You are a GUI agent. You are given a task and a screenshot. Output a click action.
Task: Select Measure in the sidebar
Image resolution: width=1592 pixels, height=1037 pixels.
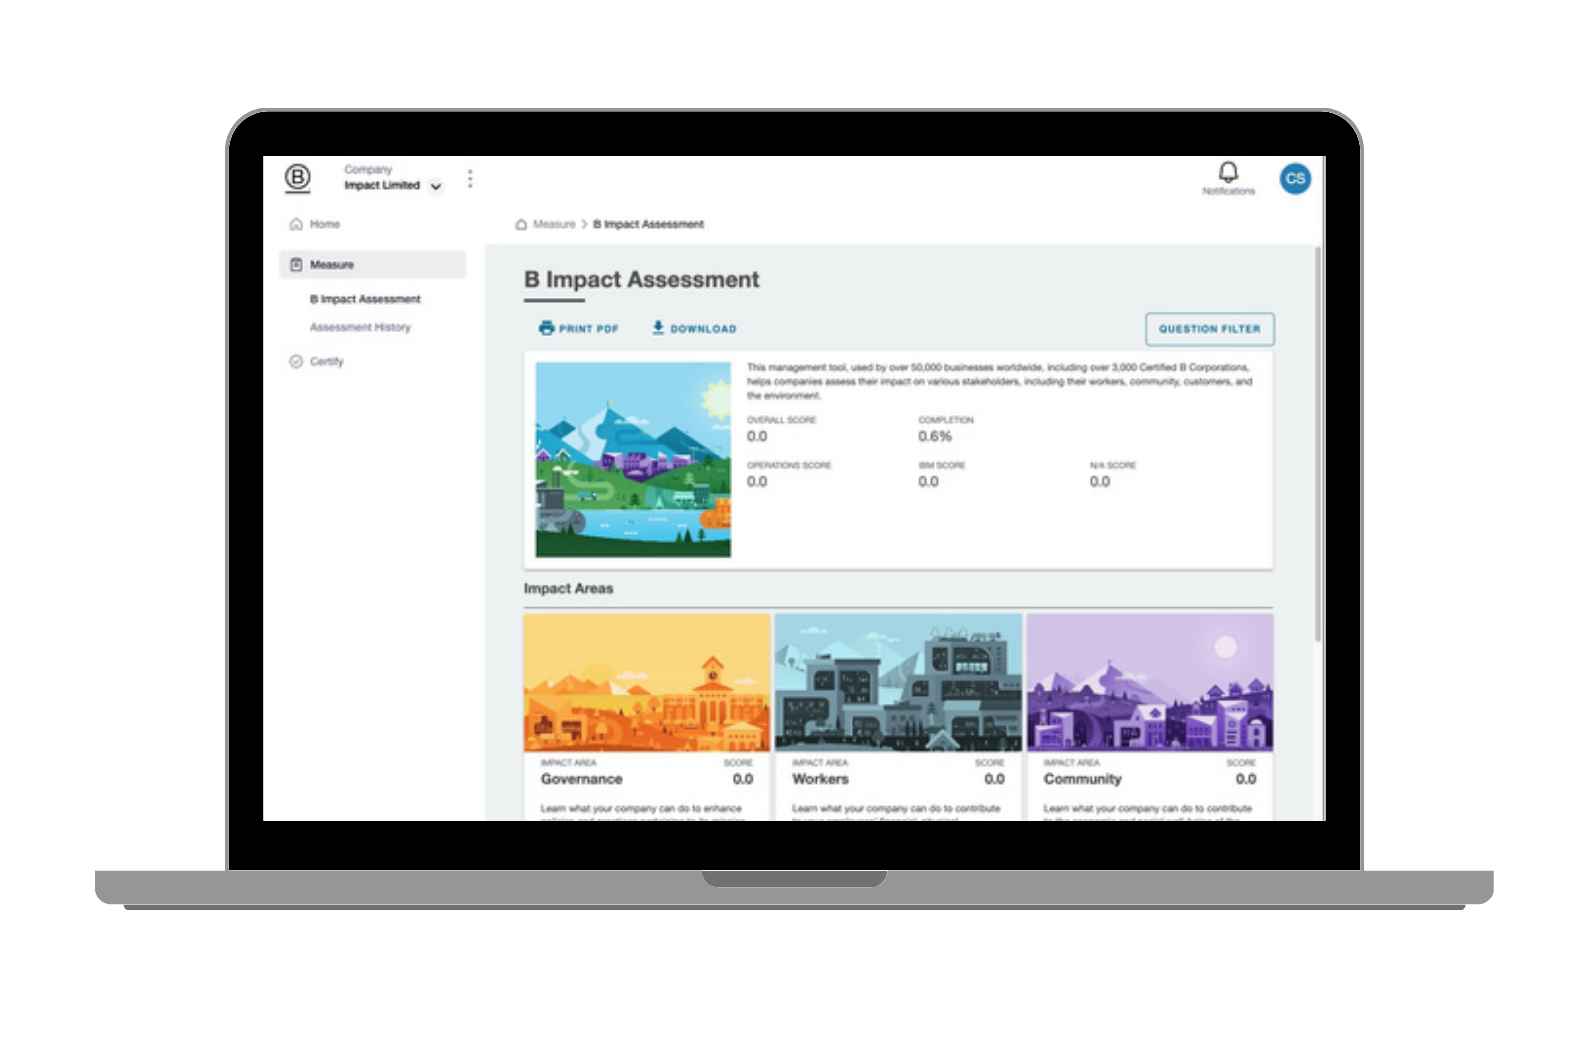tap(372, 265)
